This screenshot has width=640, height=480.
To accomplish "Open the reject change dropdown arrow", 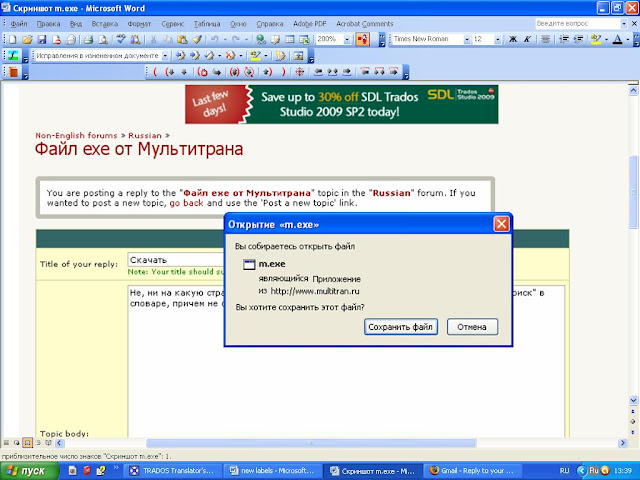I will point(240,56).
